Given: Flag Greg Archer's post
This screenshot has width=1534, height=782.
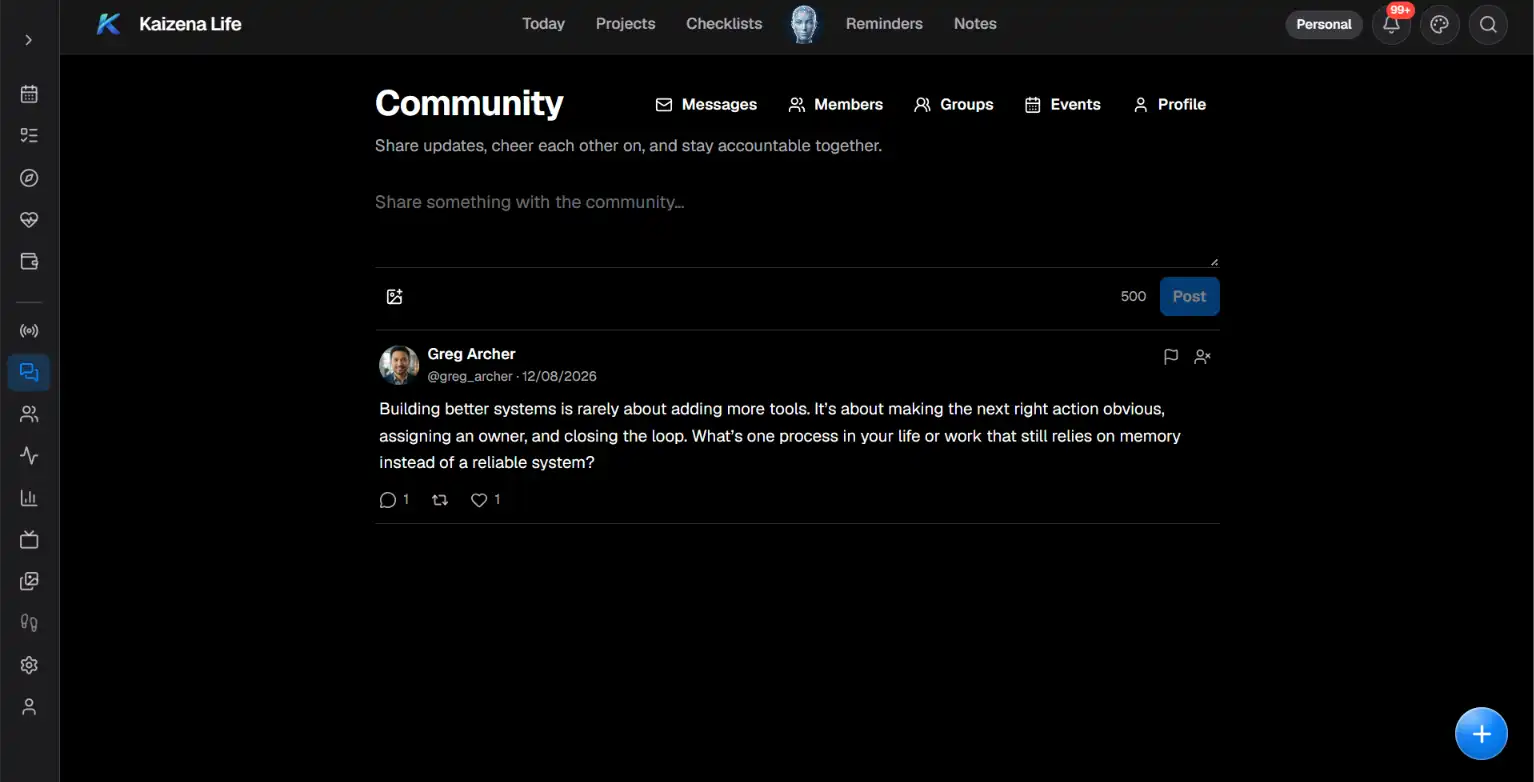Looking at the screenshot, I should coord(1171,356).
